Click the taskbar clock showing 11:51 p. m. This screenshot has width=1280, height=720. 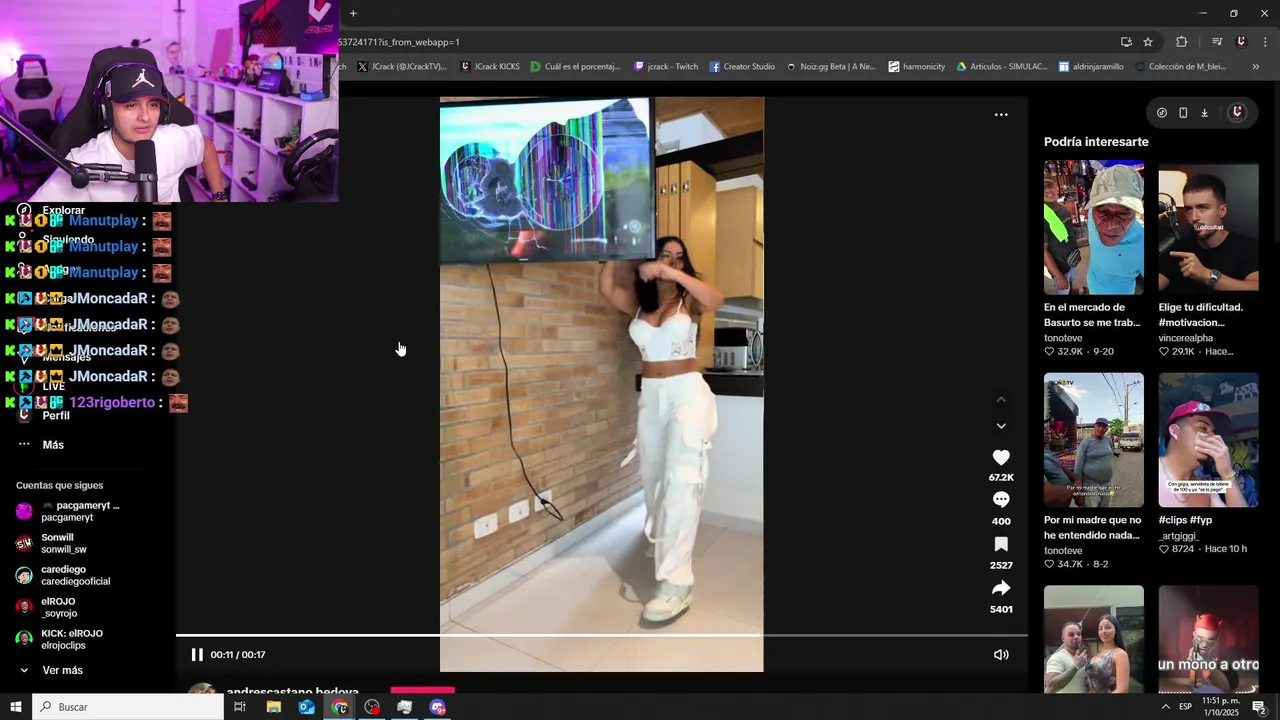click(x=1221, y=707)
